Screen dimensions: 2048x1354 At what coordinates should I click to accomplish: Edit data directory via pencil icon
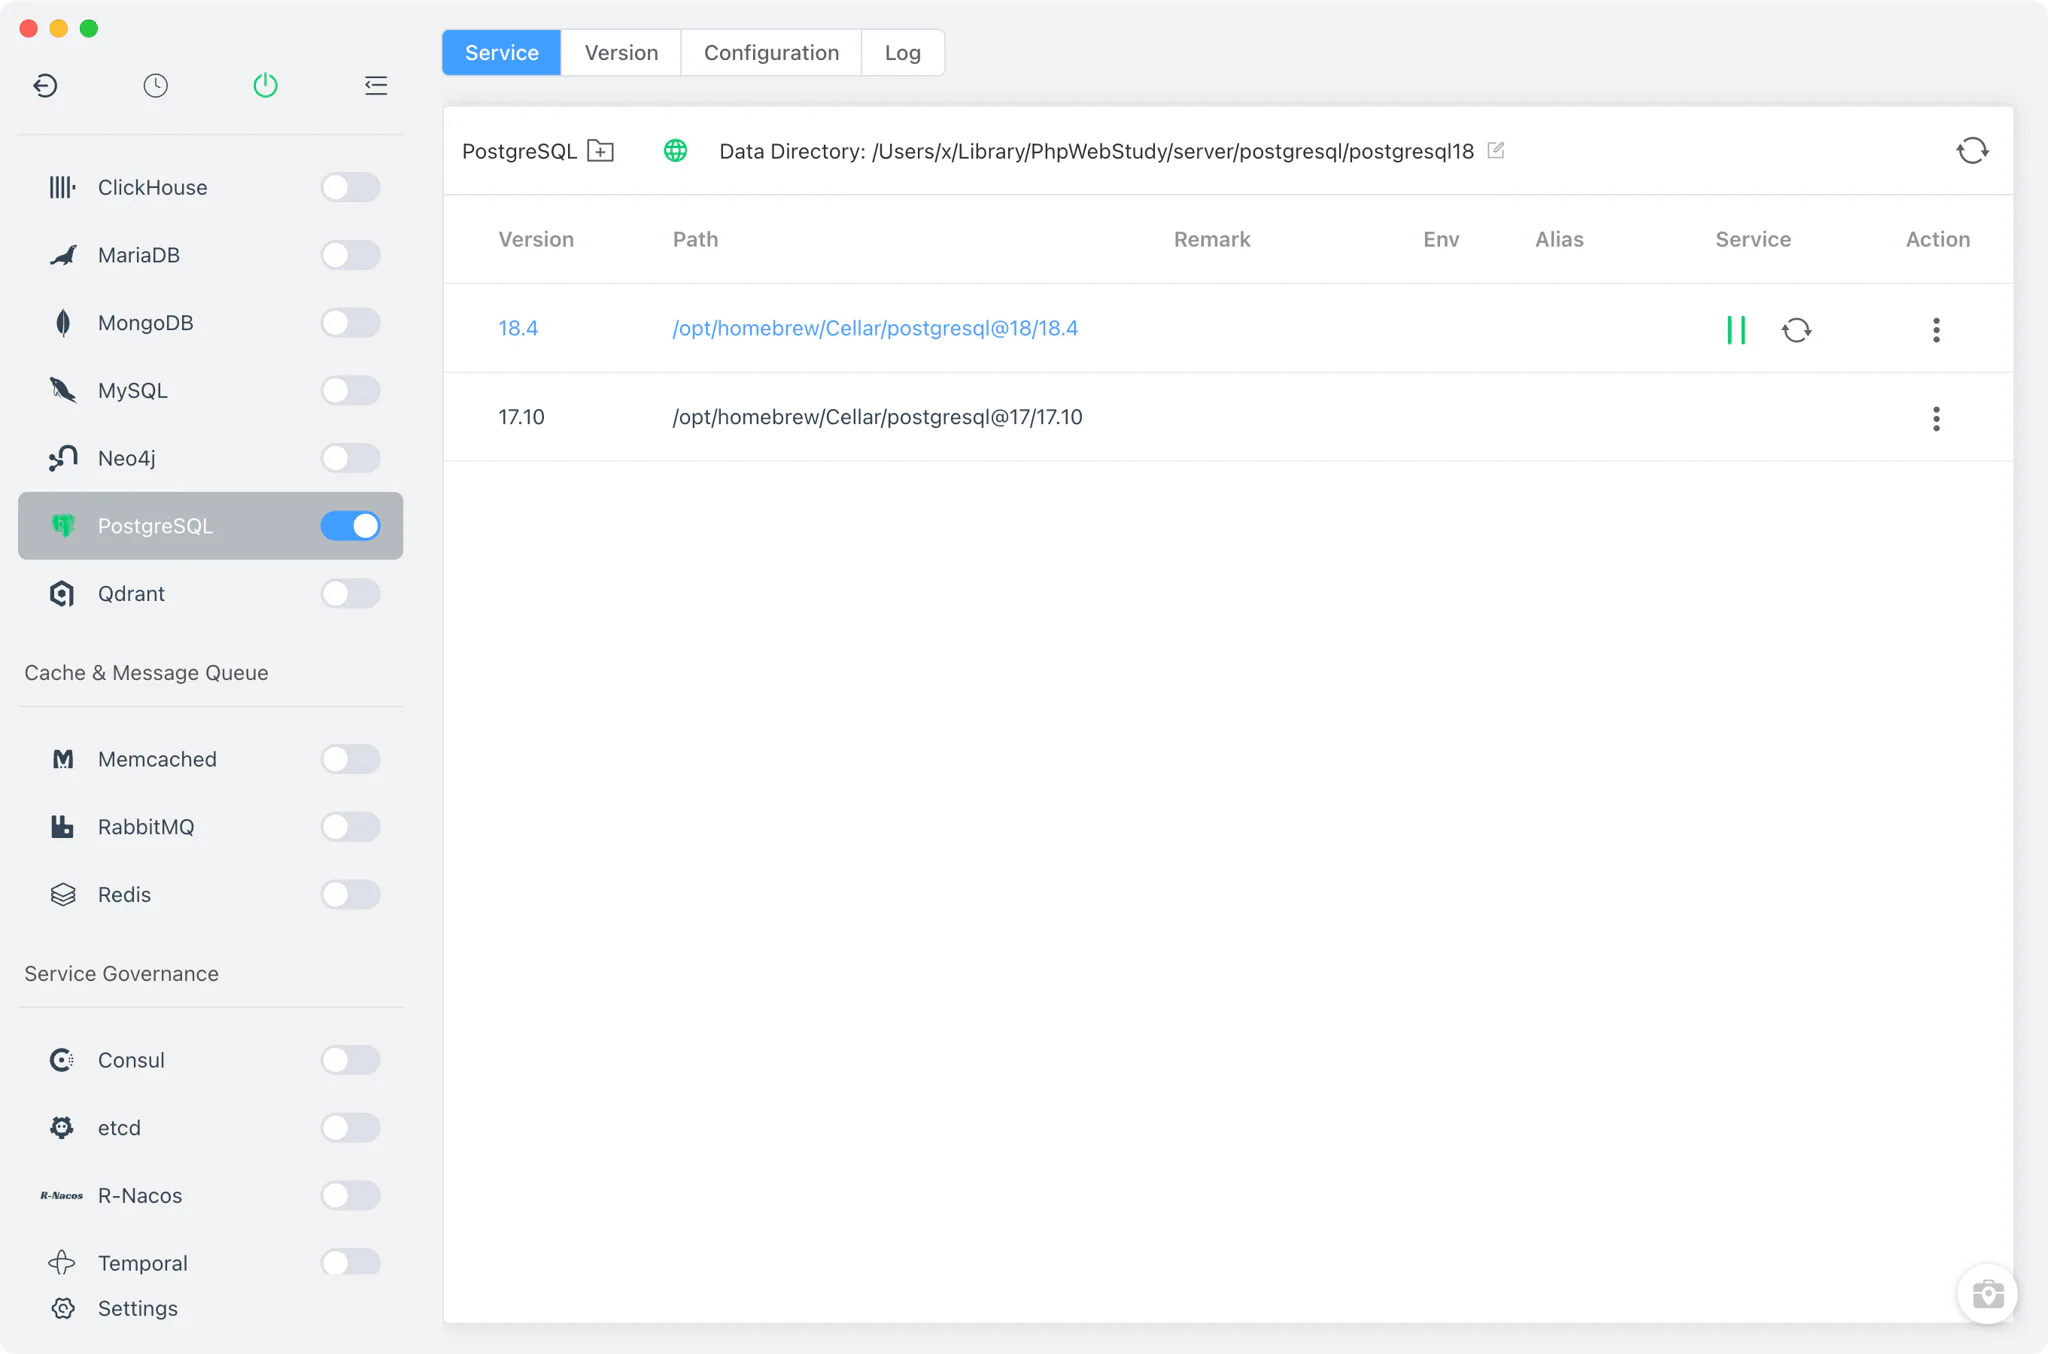coord(1496,150)
